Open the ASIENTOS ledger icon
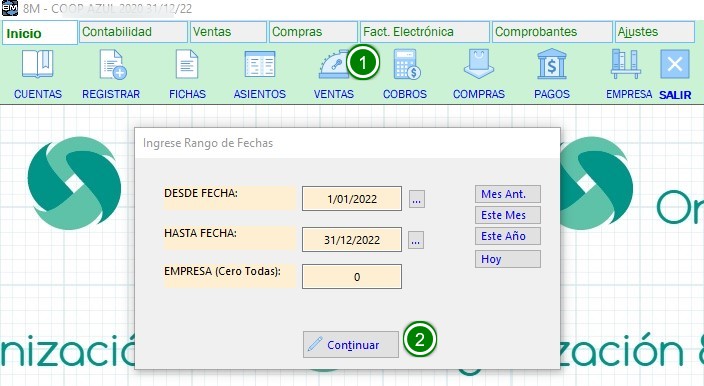Image resolution: width=704 pixels, height=386 pixels. click(x=260, y=64)
